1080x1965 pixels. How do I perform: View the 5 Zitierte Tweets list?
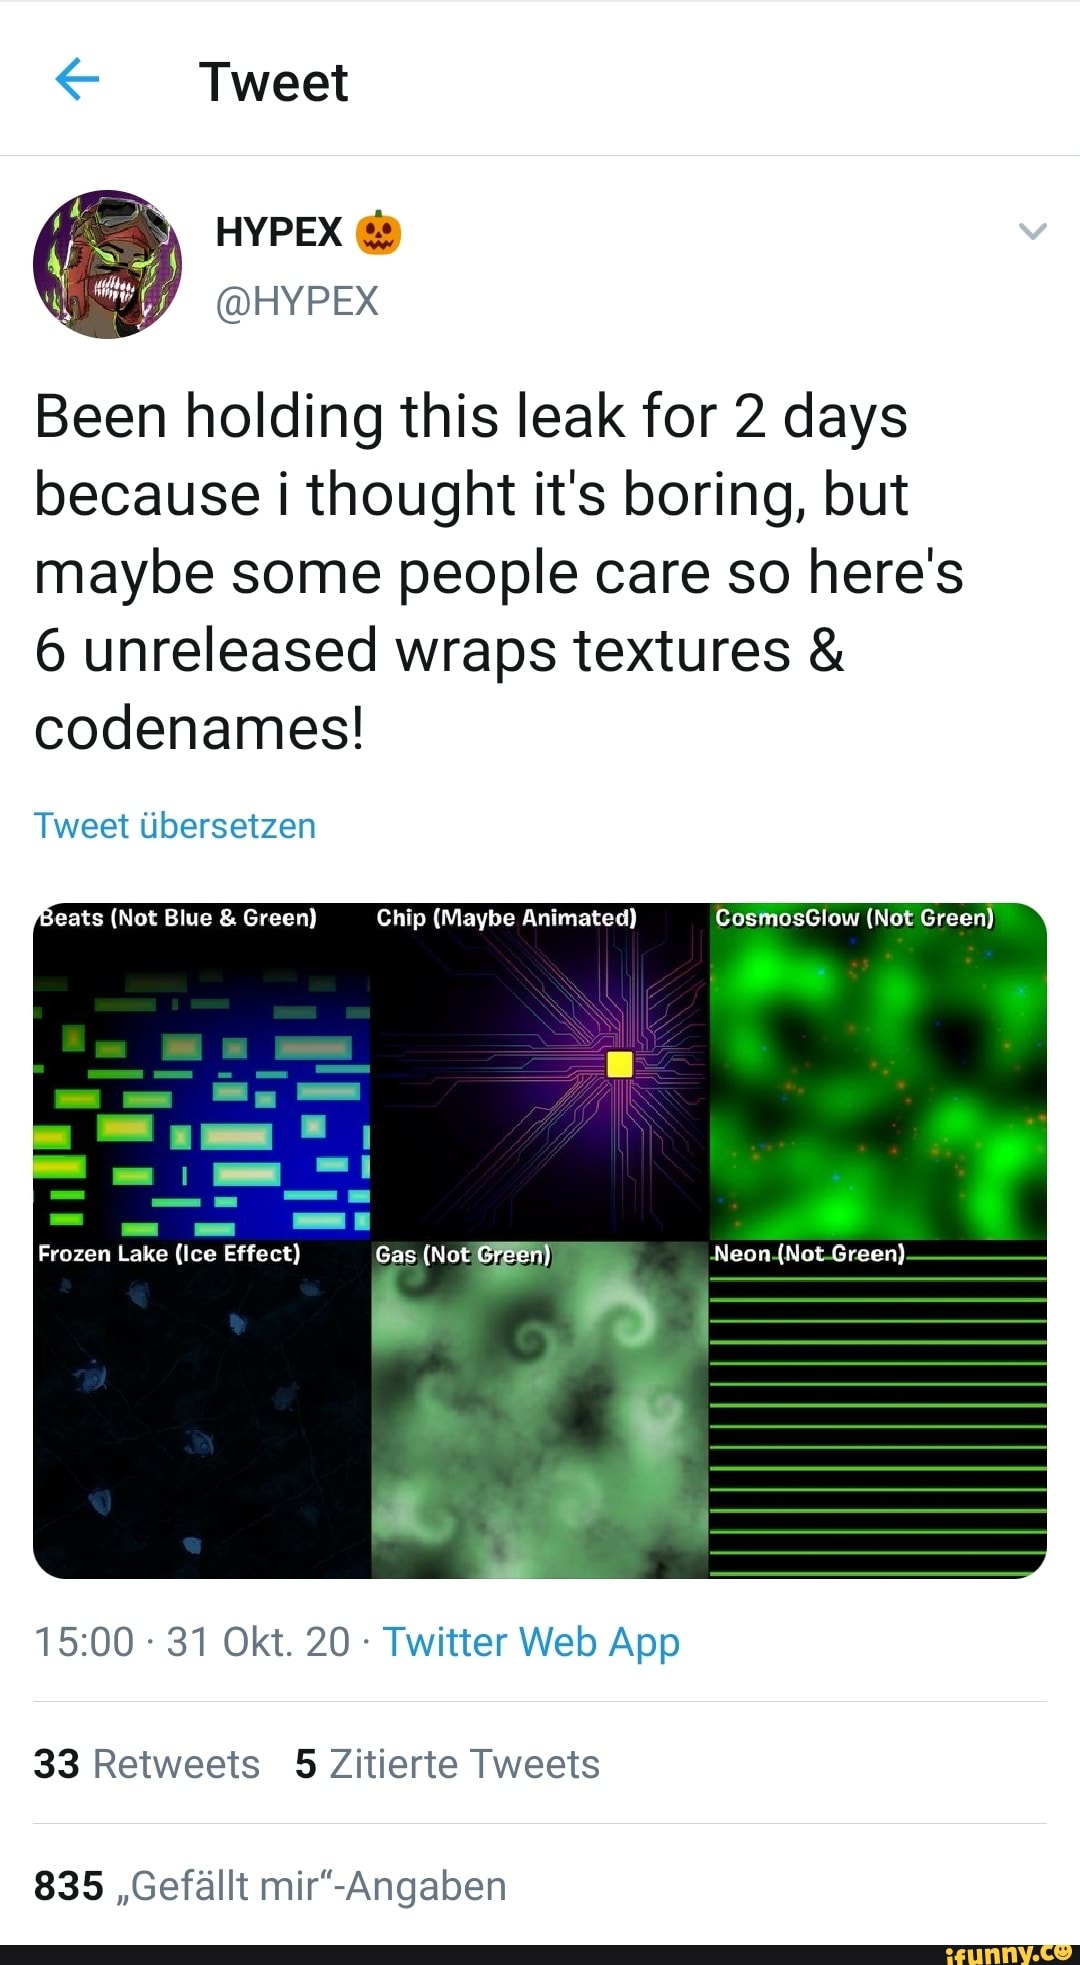click(447, 1764)
